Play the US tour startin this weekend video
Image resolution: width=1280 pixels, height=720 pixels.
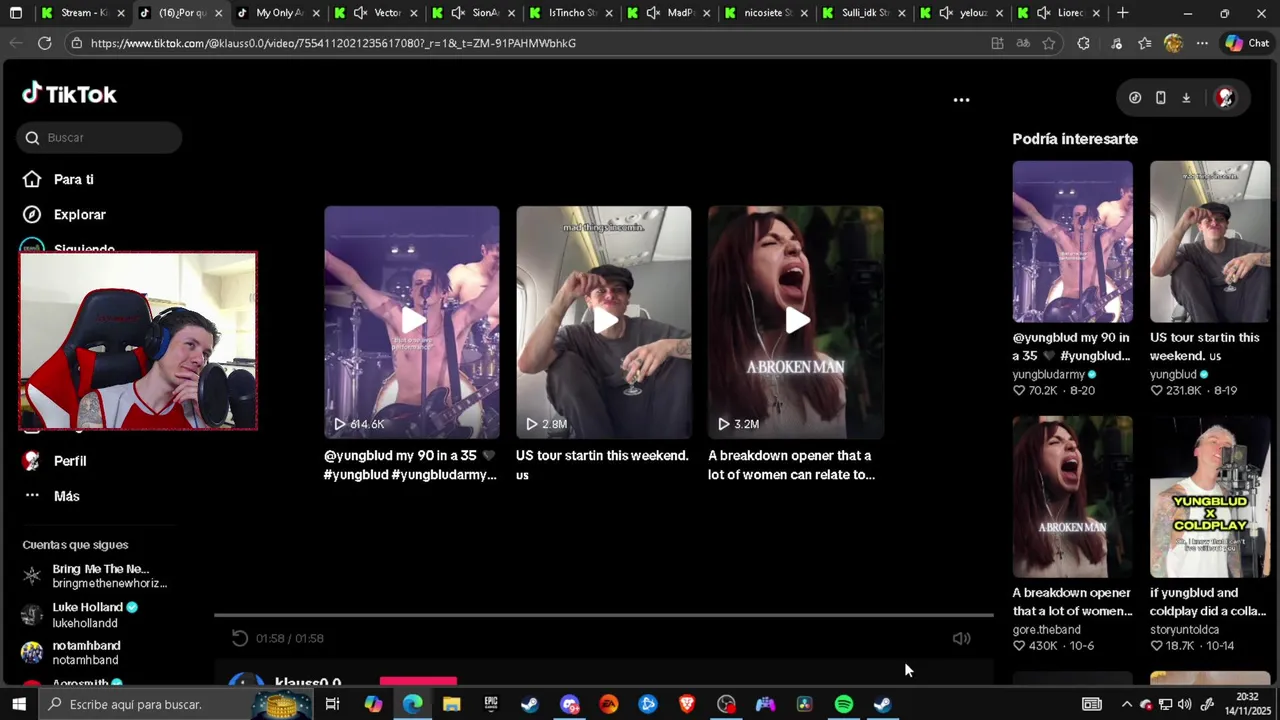[x=604, y=322]
